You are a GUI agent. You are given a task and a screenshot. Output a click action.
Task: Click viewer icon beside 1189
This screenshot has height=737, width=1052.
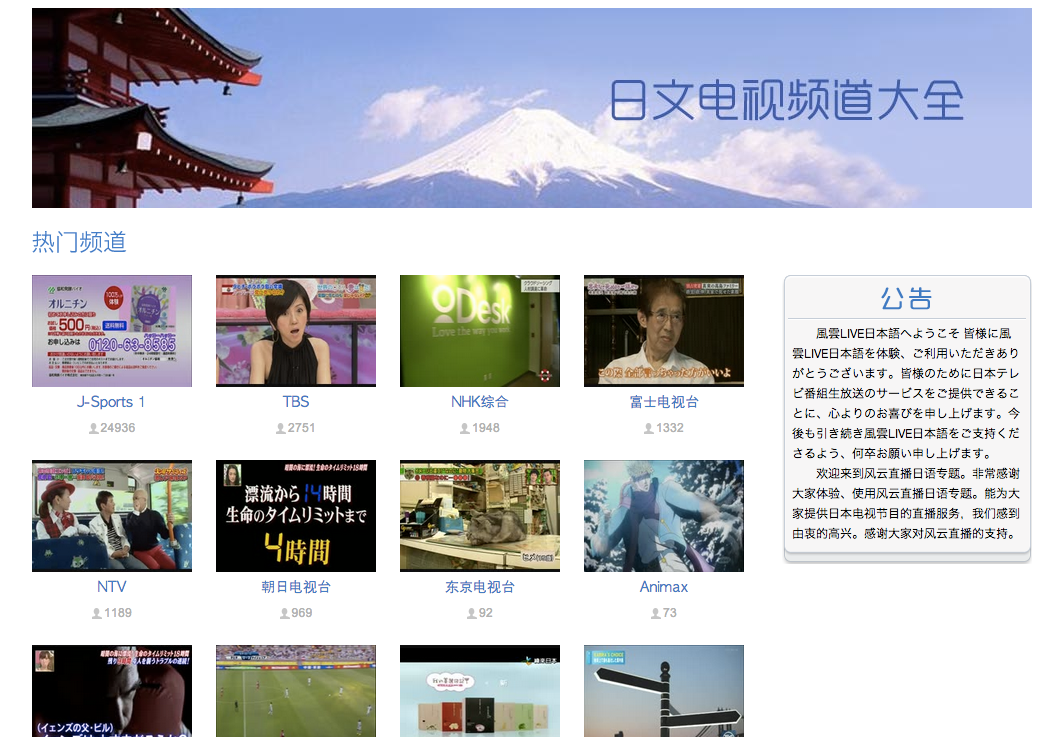(x=97, y=613)
